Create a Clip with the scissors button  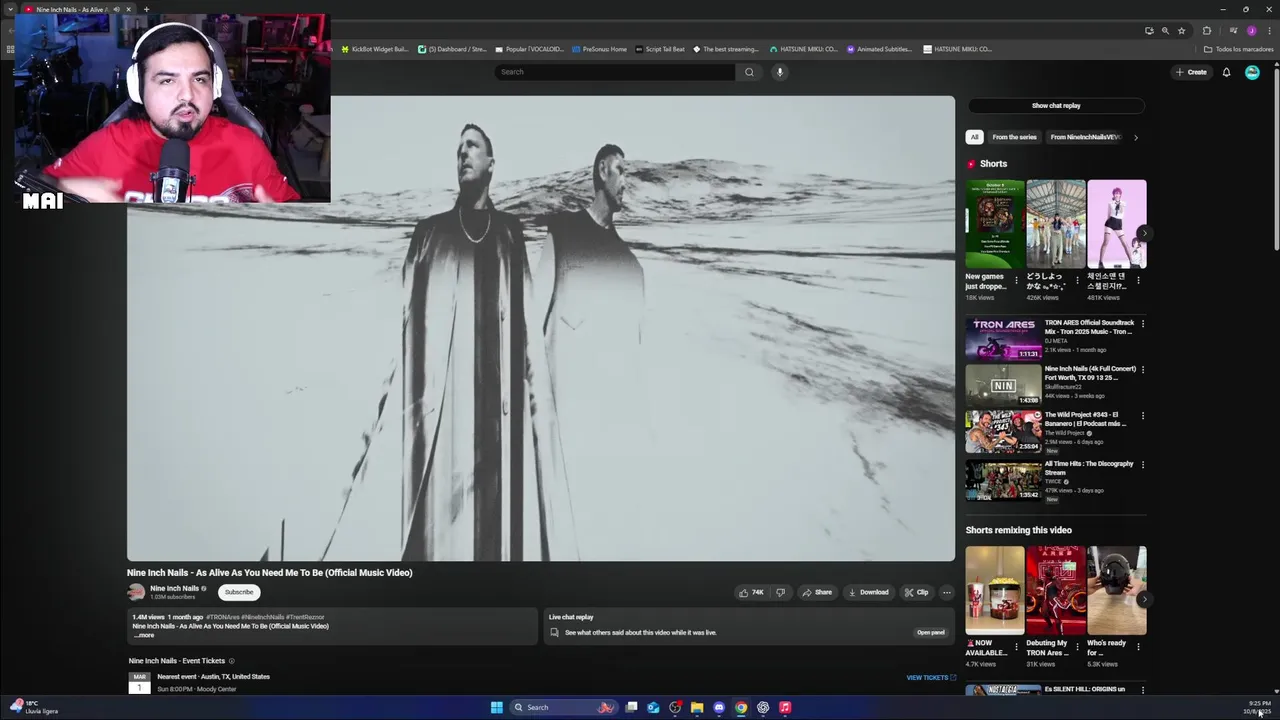(916, 592)
